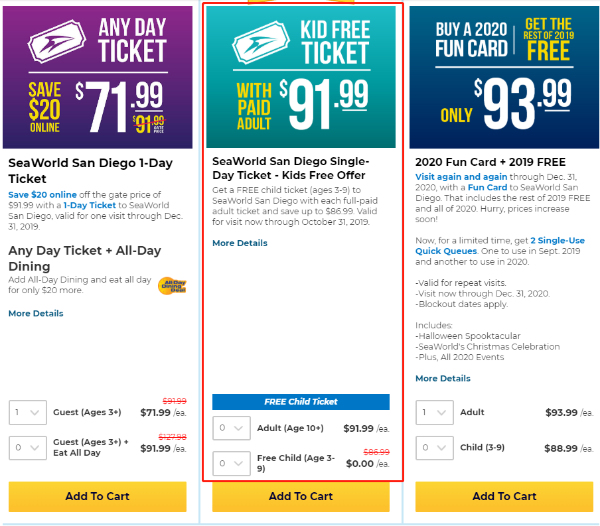
Task: Open quantity dropdown for Fun Card Child (3-9)
Action: point(435,448)
